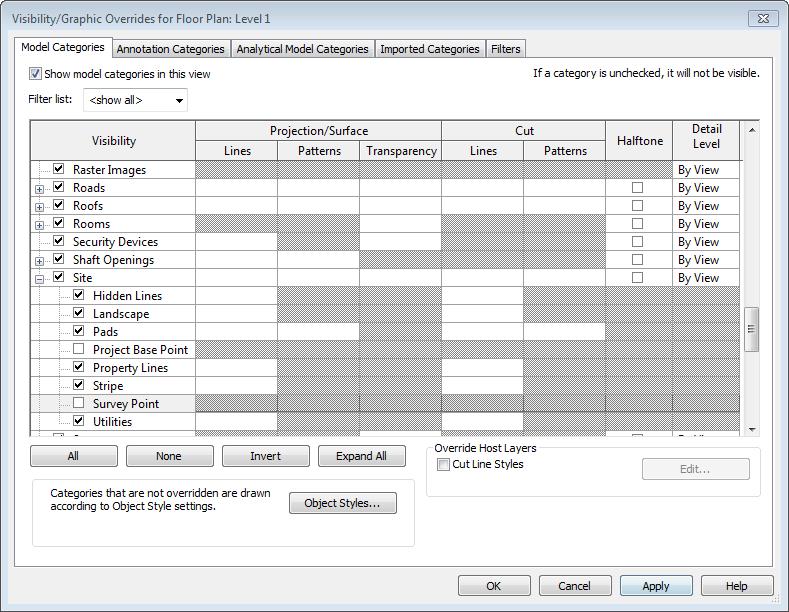Select Projection Lines cell for Roads
This screenshot has height=612, width=789.
[236, 188]
